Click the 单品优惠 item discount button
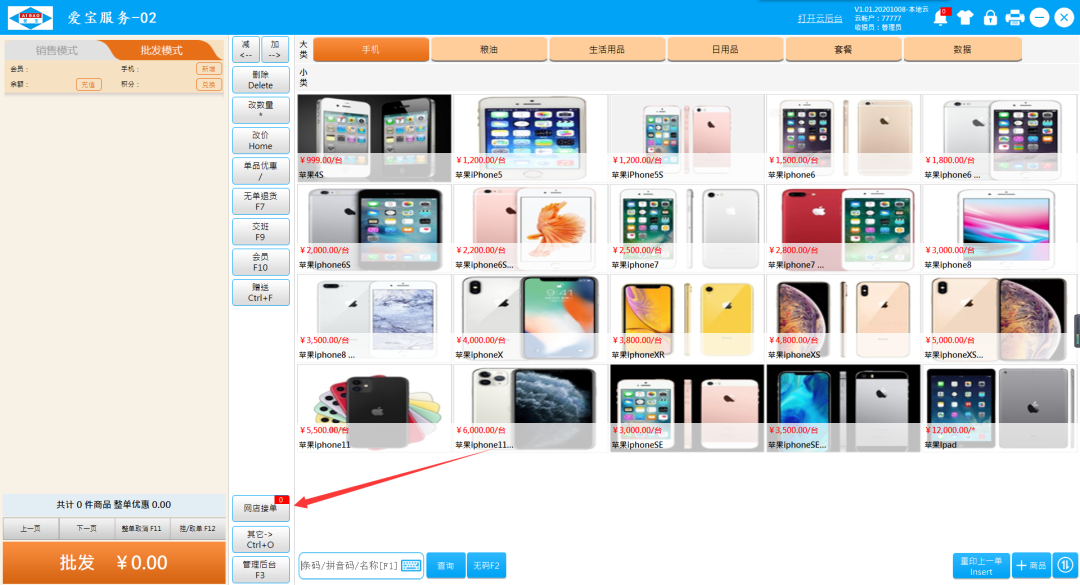Image resolution: width=1080 pixels, height=585 pixels. (260, 171)
